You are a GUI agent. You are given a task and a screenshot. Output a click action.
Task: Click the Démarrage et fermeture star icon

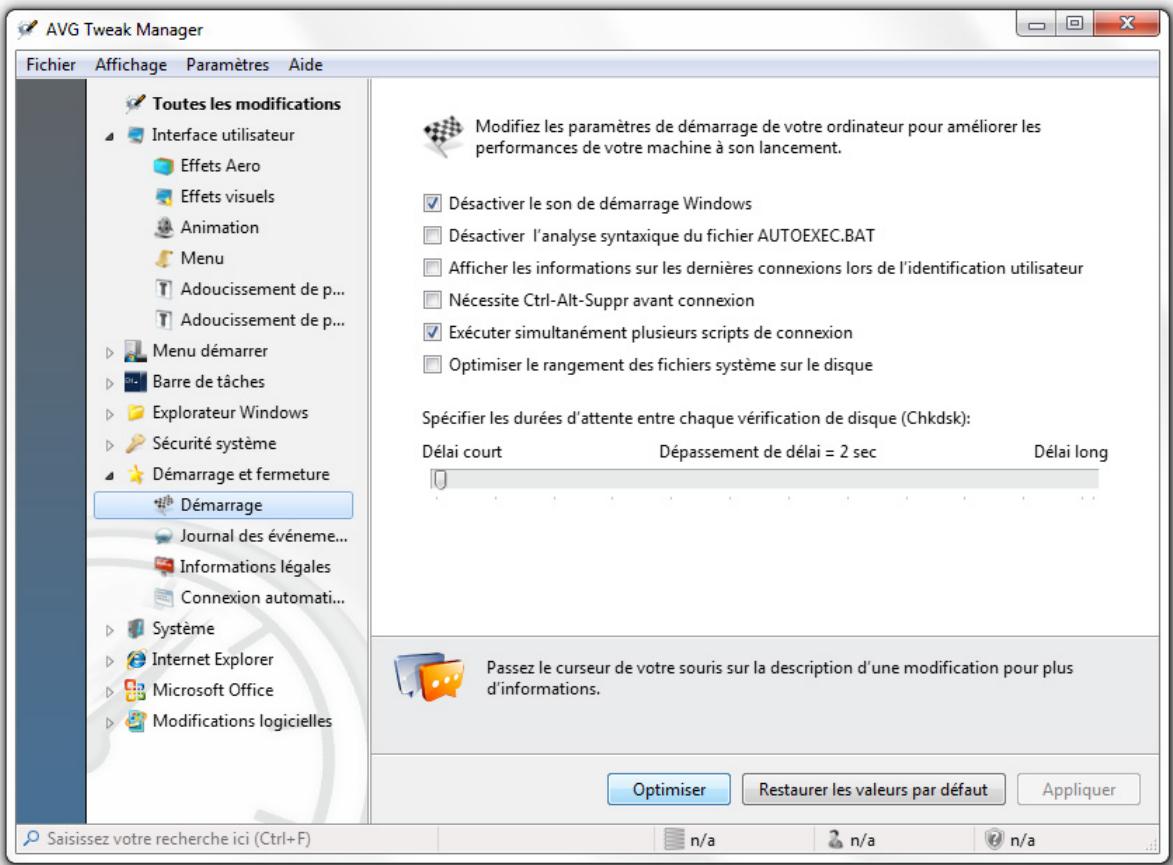point(135,474)
